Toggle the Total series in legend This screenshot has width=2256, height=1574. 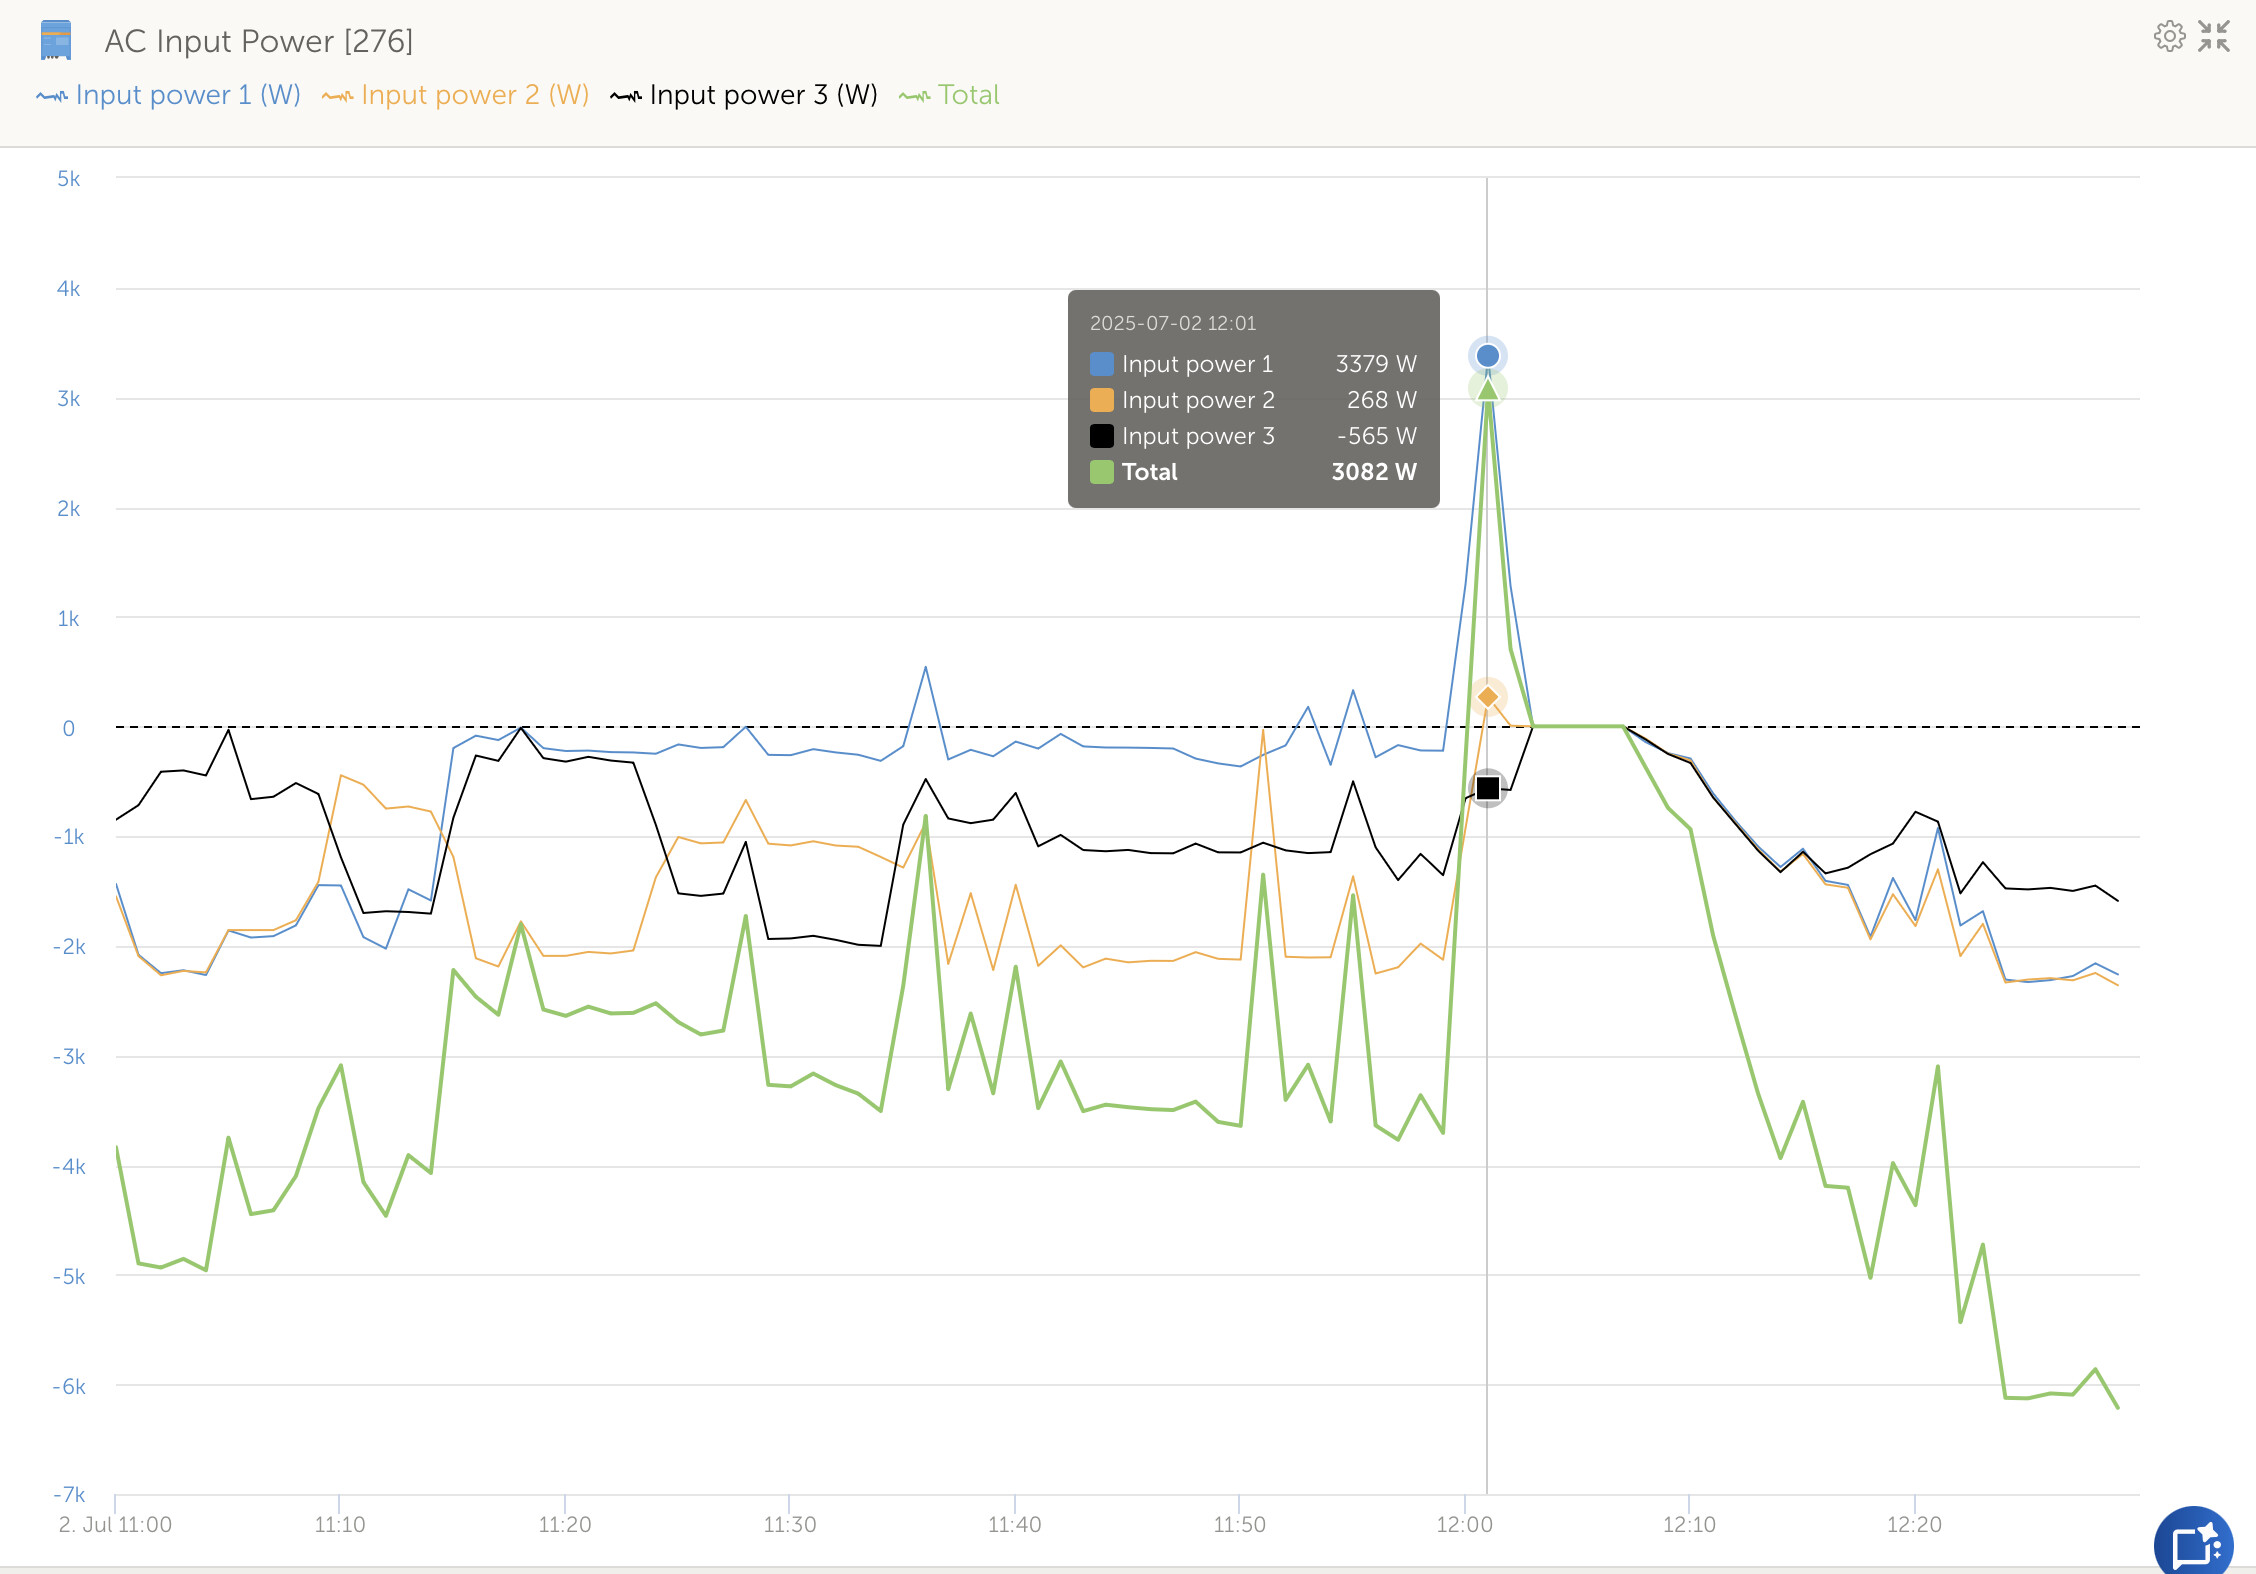(x=967, y=95)
